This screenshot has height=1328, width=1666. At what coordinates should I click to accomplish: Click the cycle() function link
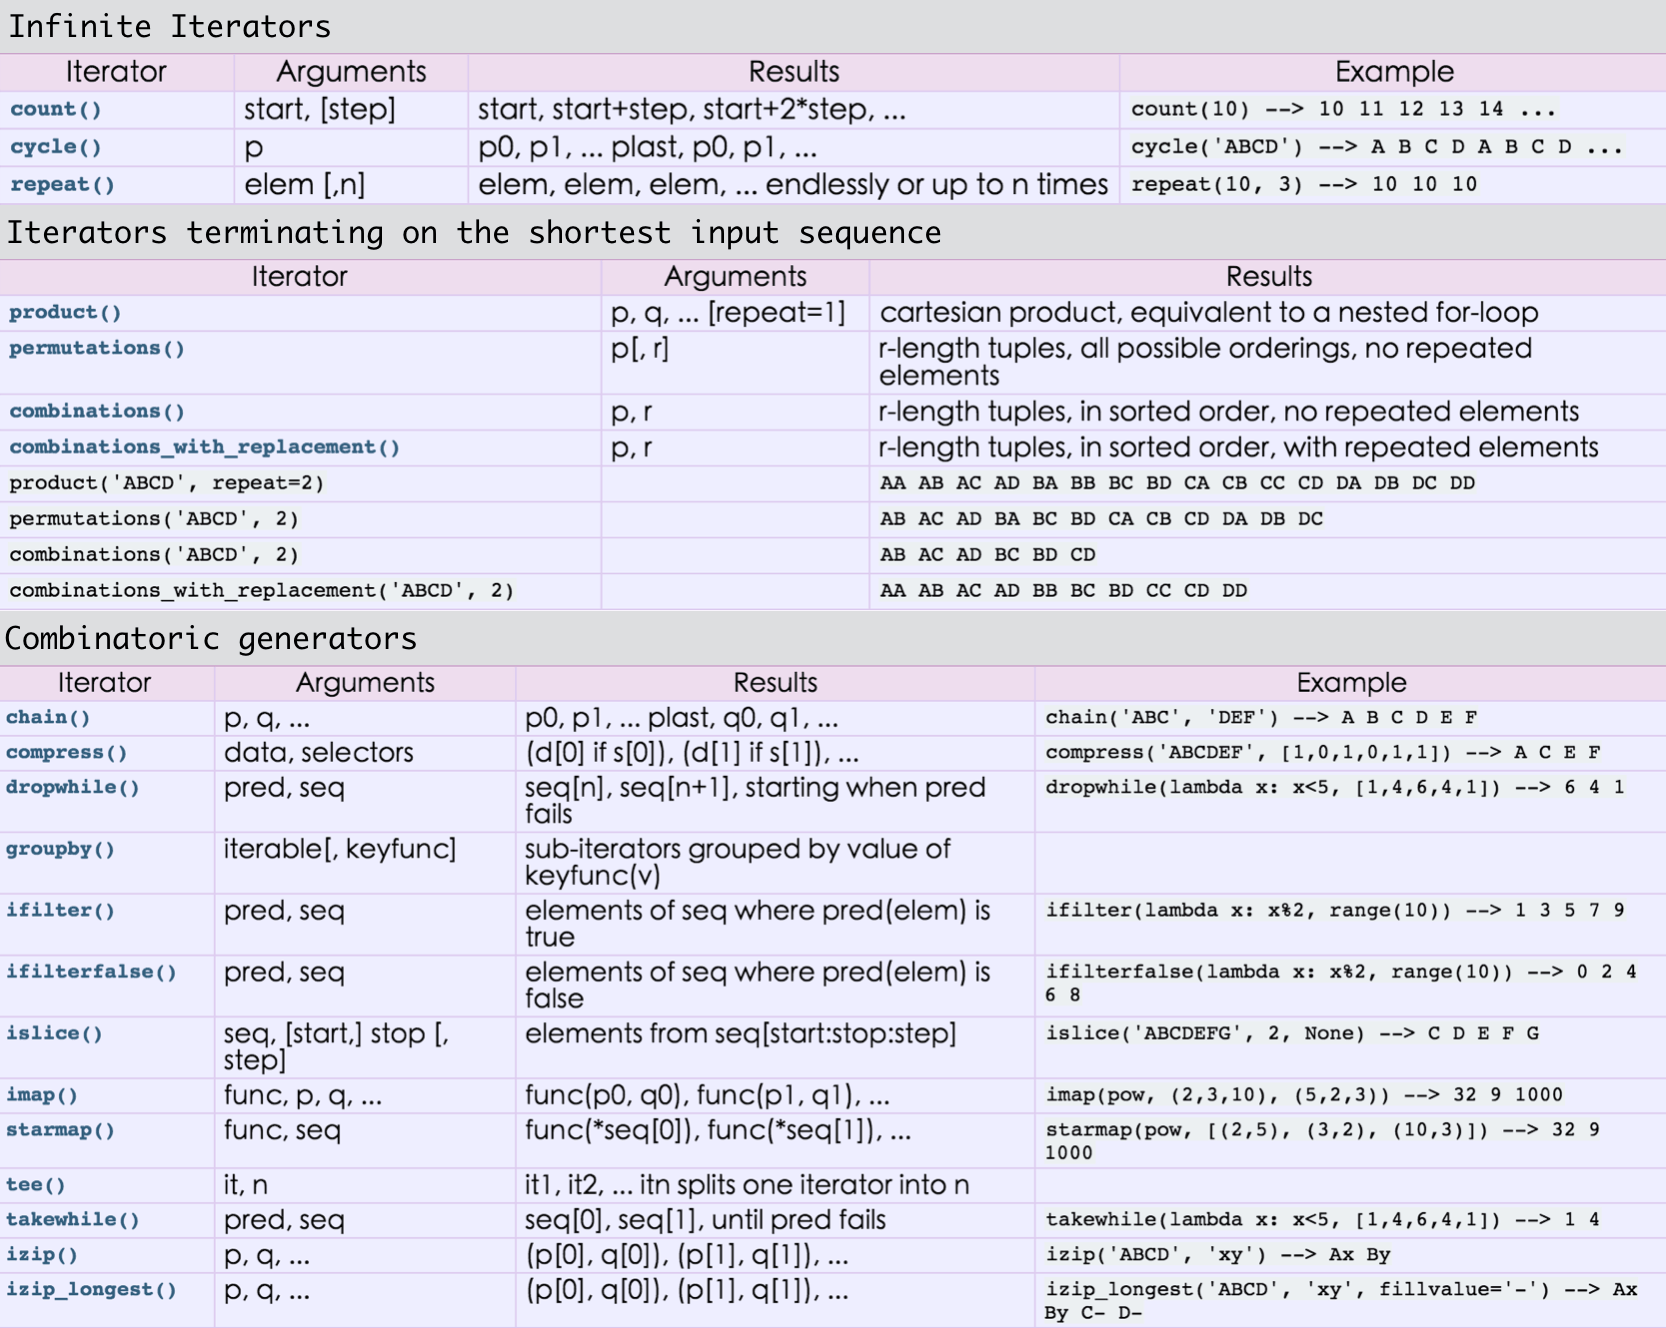tap(56, 147)
